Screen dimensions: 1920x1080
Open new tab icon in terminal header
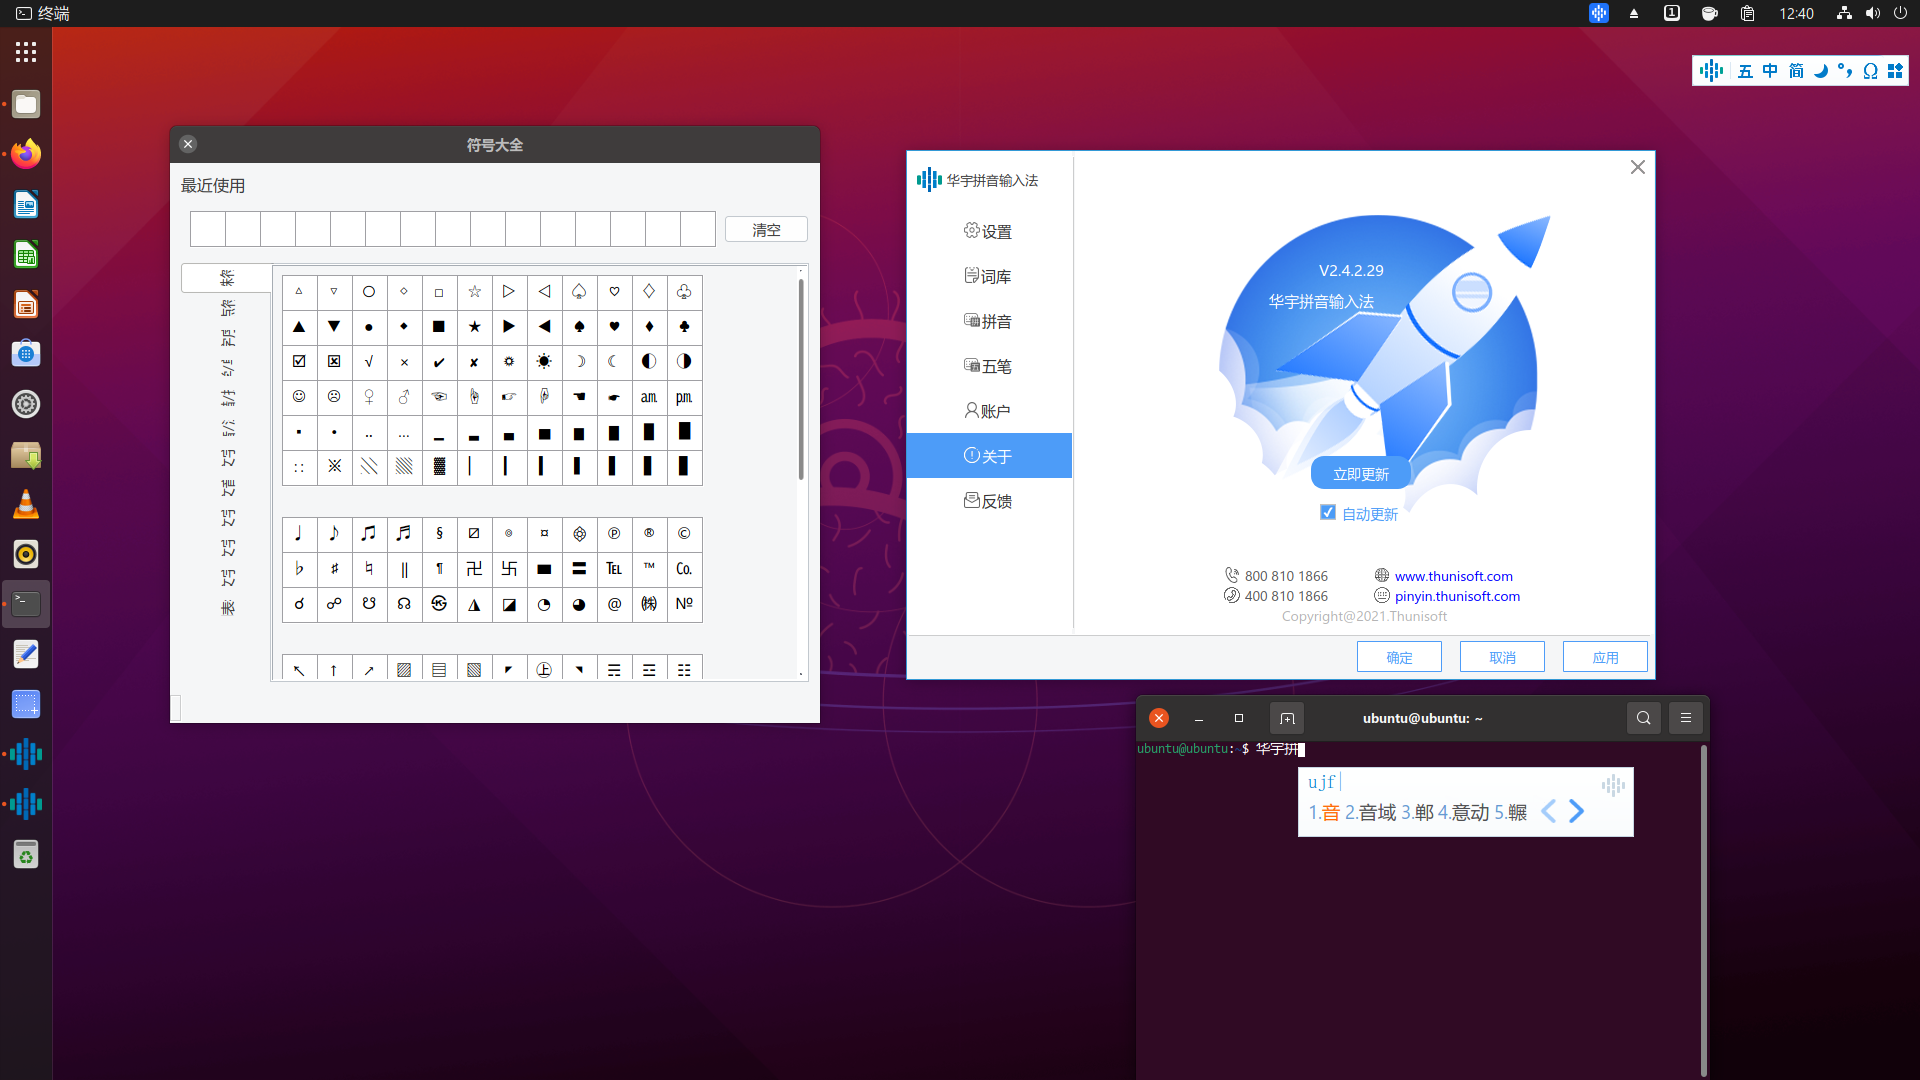point(1287,718)
